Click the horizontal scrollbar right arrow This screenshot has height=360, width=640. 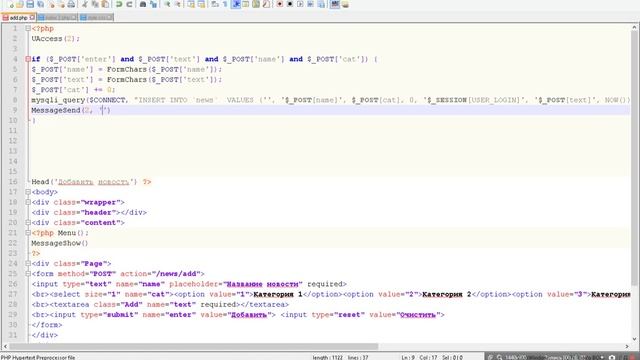tap(627, 347)
